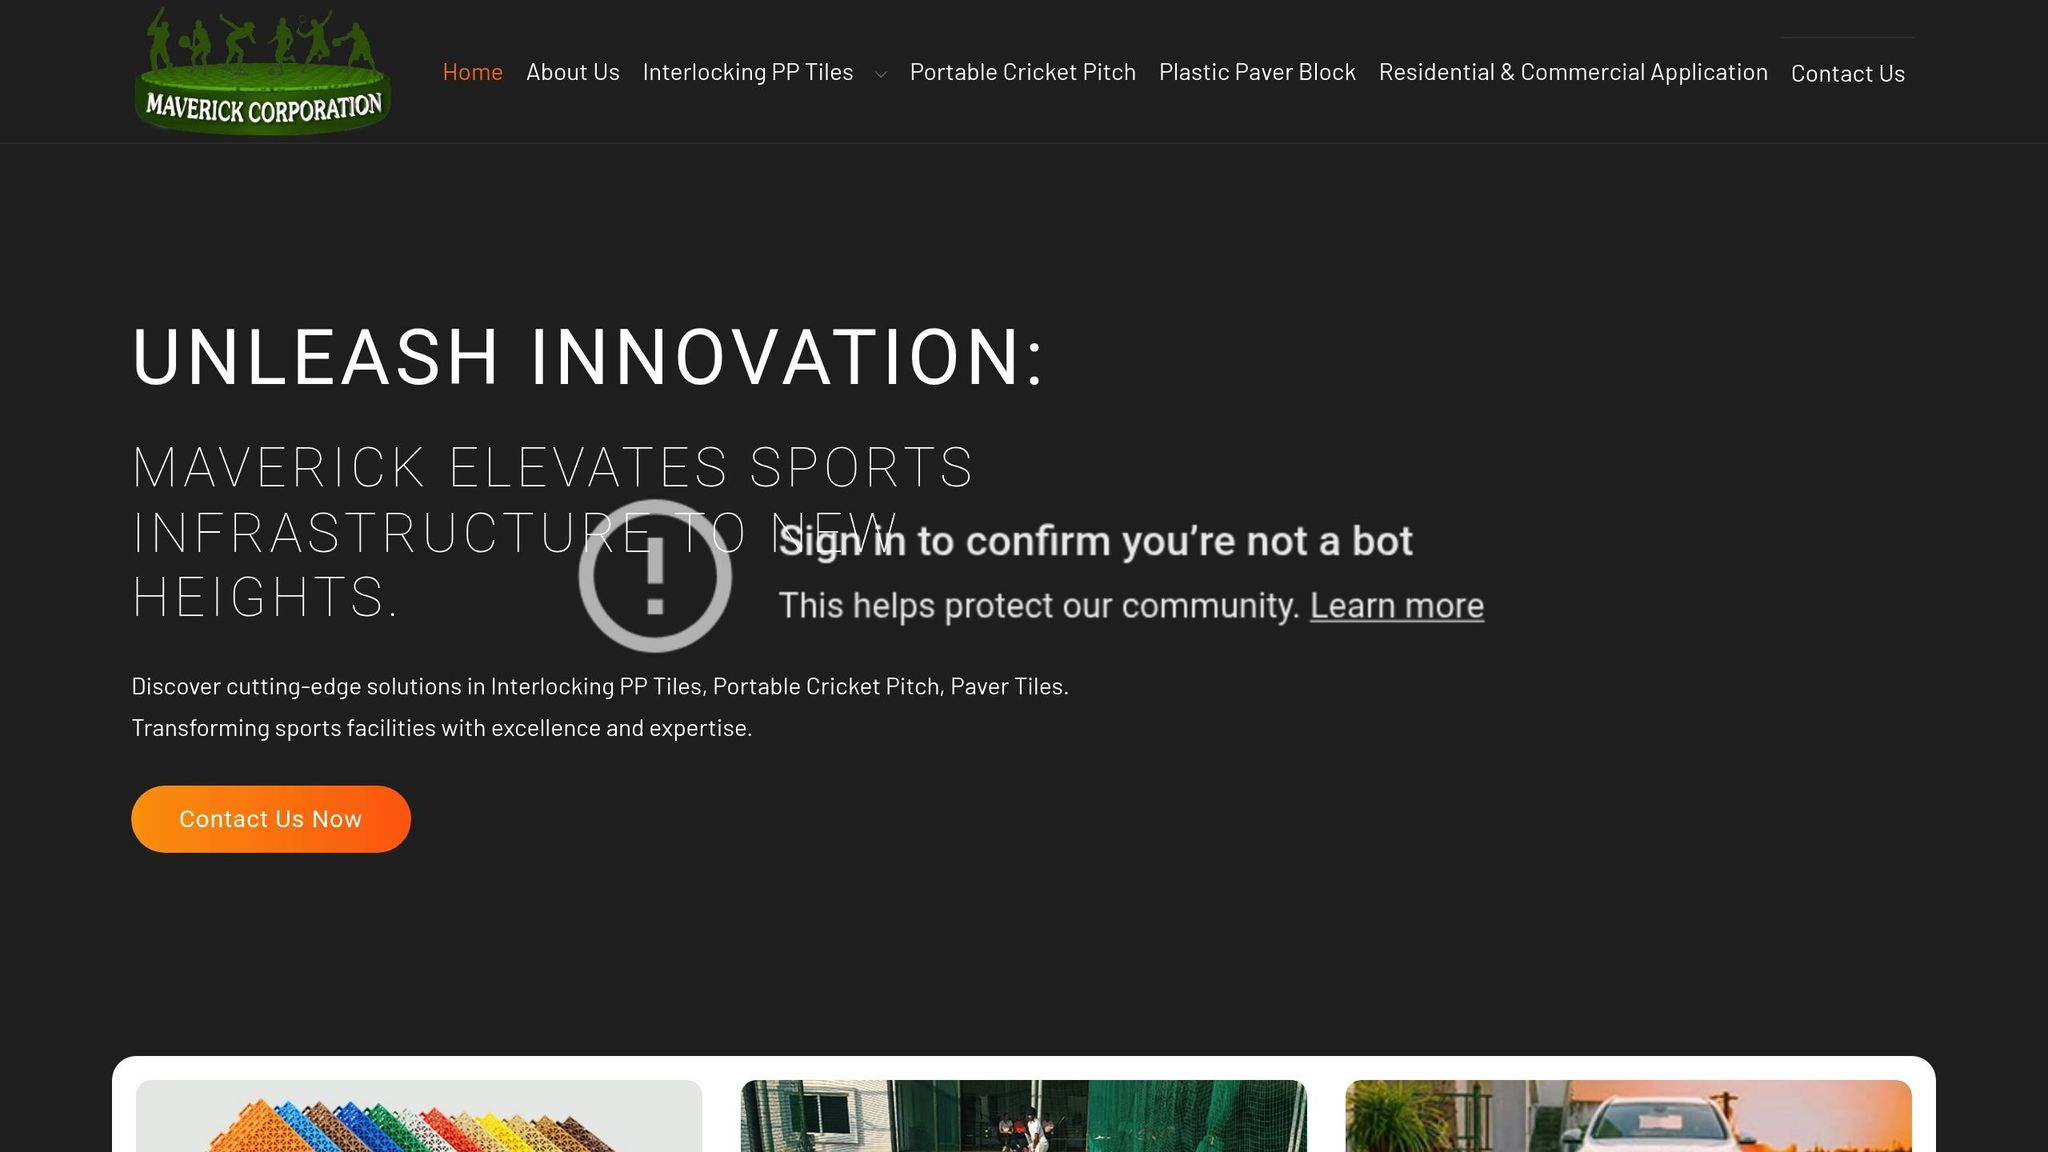
Task: Click the 'Discover cutting-edge solutions' paragraph line
Action: tap(600, 687)
